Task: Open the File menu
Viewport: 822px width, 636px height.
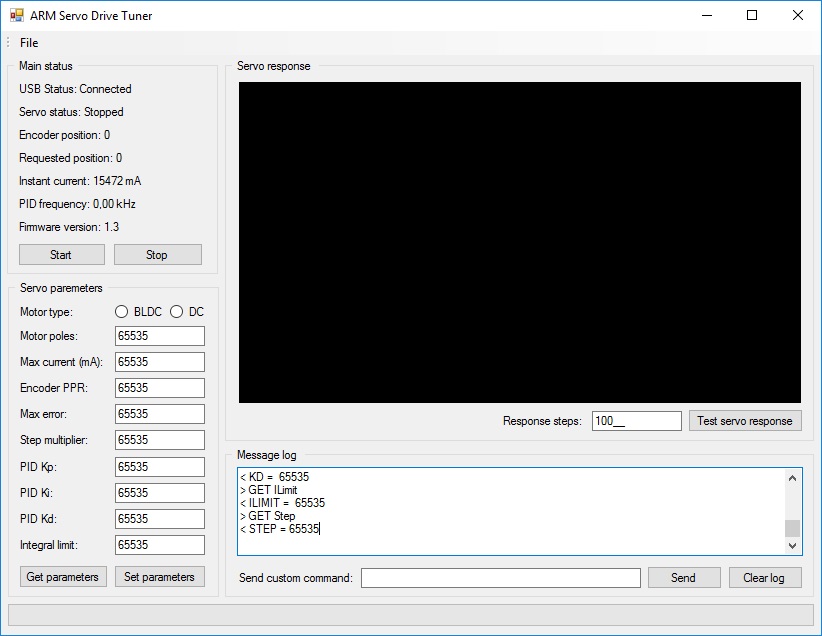Action: coord(29,43)
